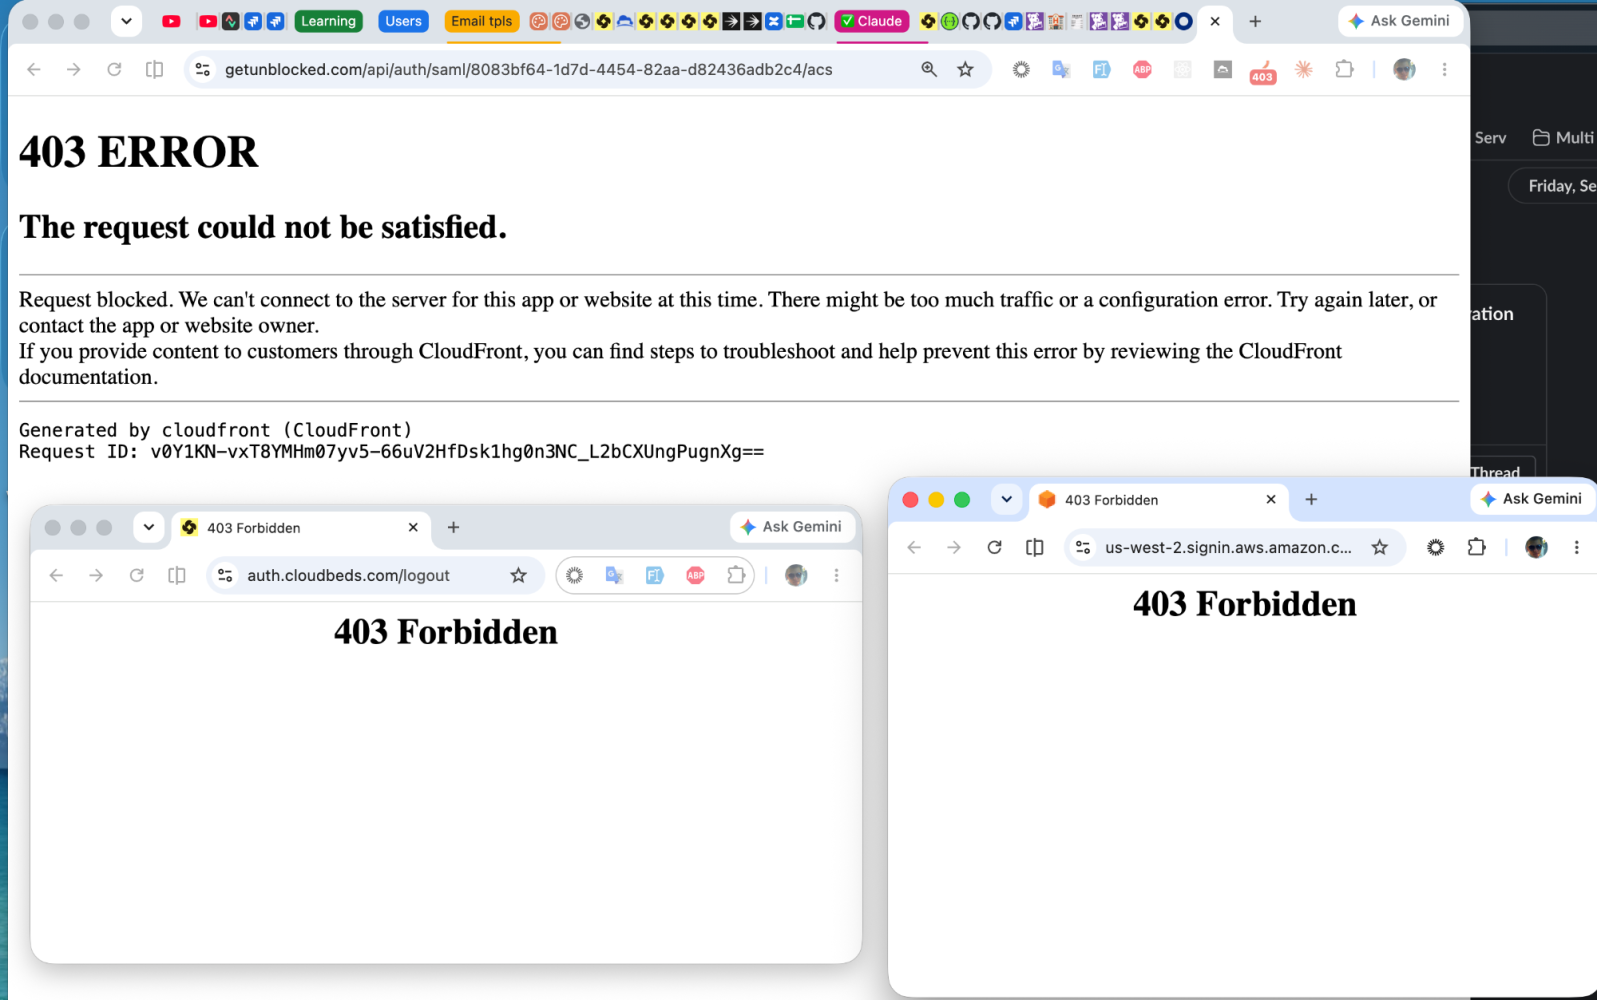Open zoom magnifier in getunblocked address bar

pyautogui.click(x=929, y=69)
